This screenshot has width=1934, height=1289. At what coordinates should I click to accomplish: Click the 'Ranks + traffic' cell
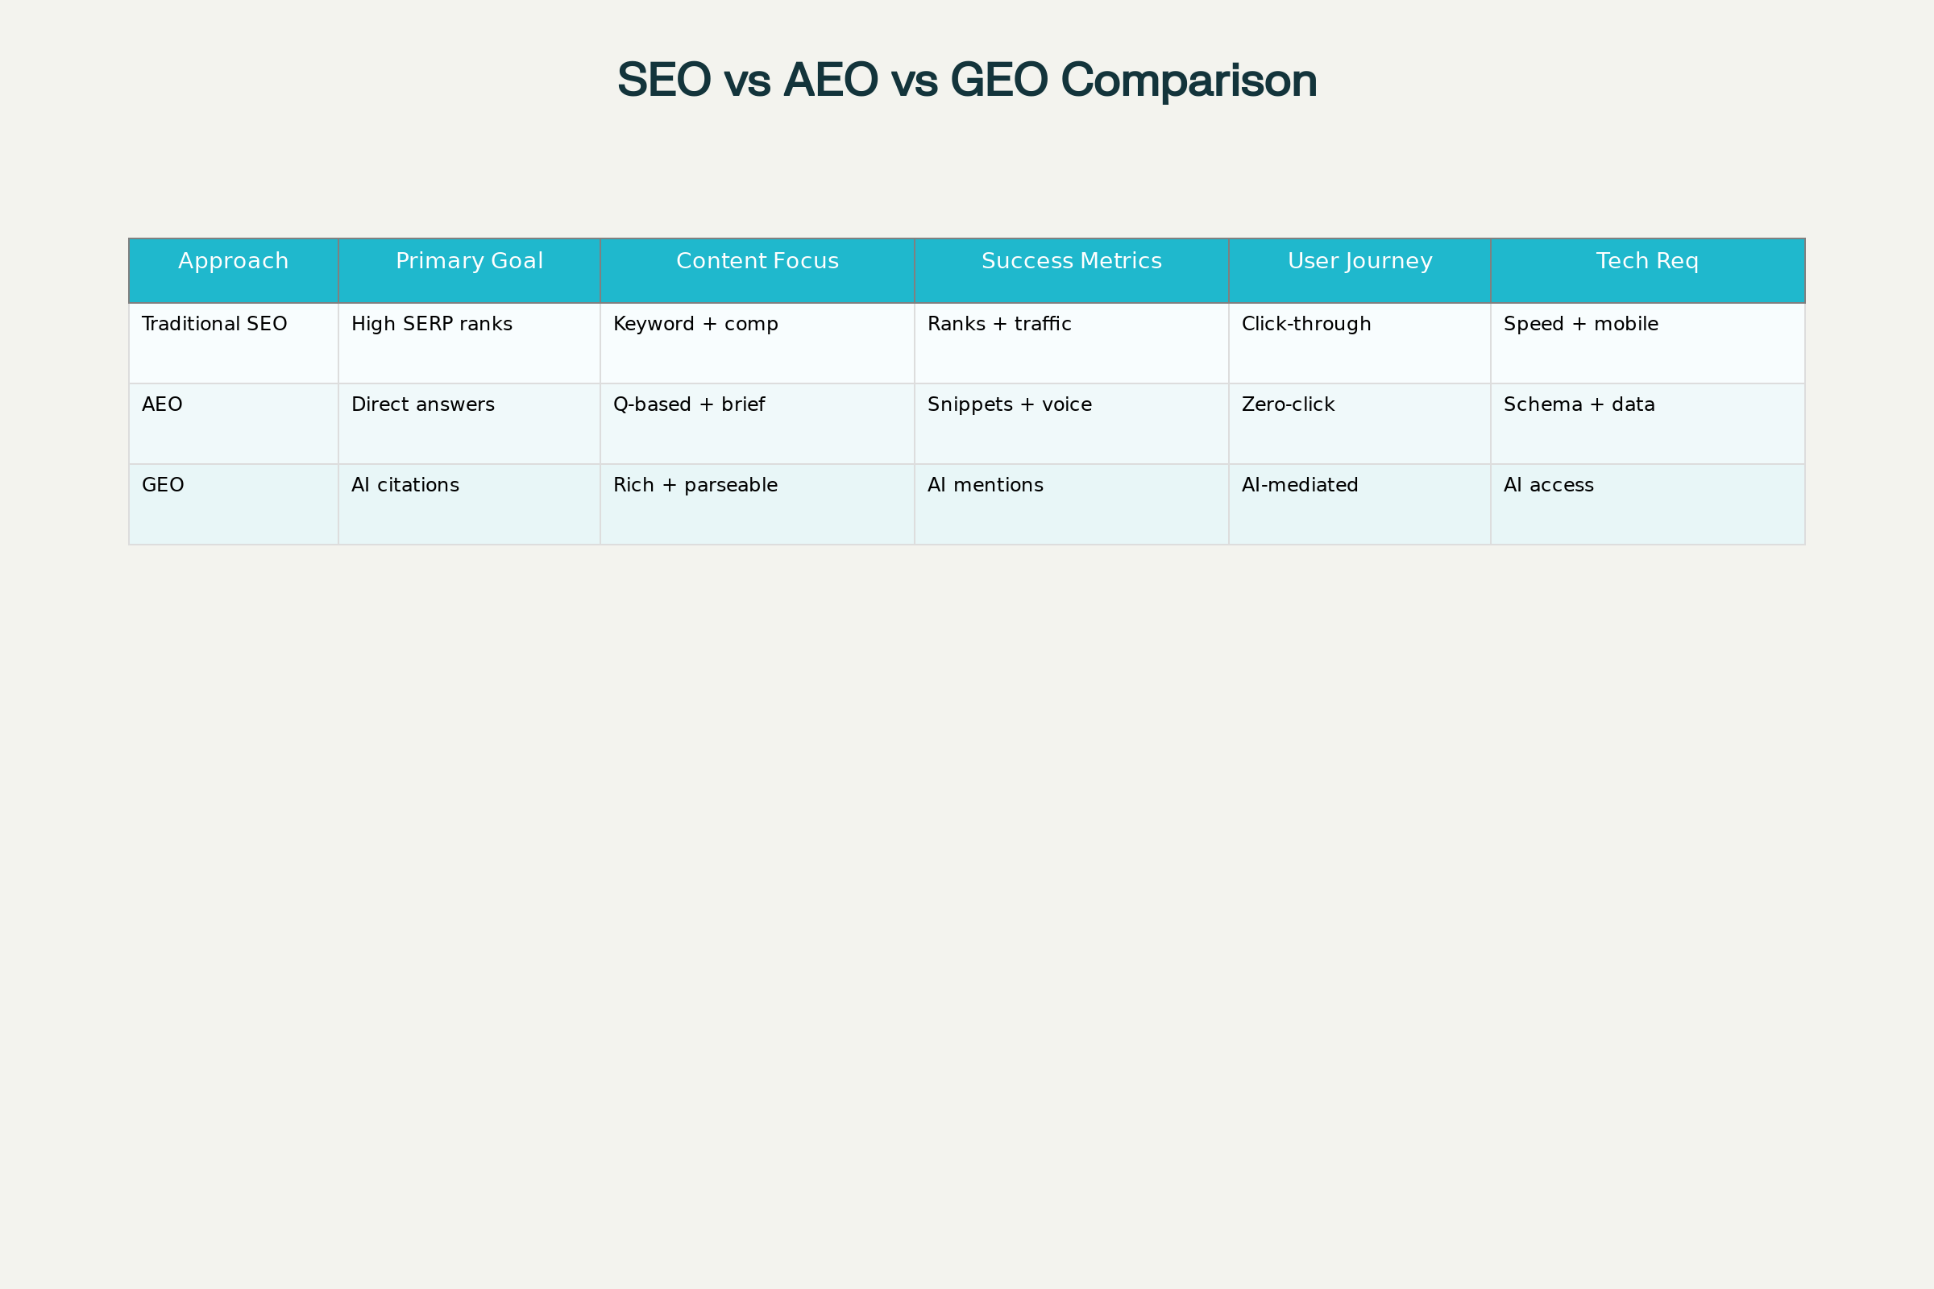pyautogui.click(x=999, y=324)
